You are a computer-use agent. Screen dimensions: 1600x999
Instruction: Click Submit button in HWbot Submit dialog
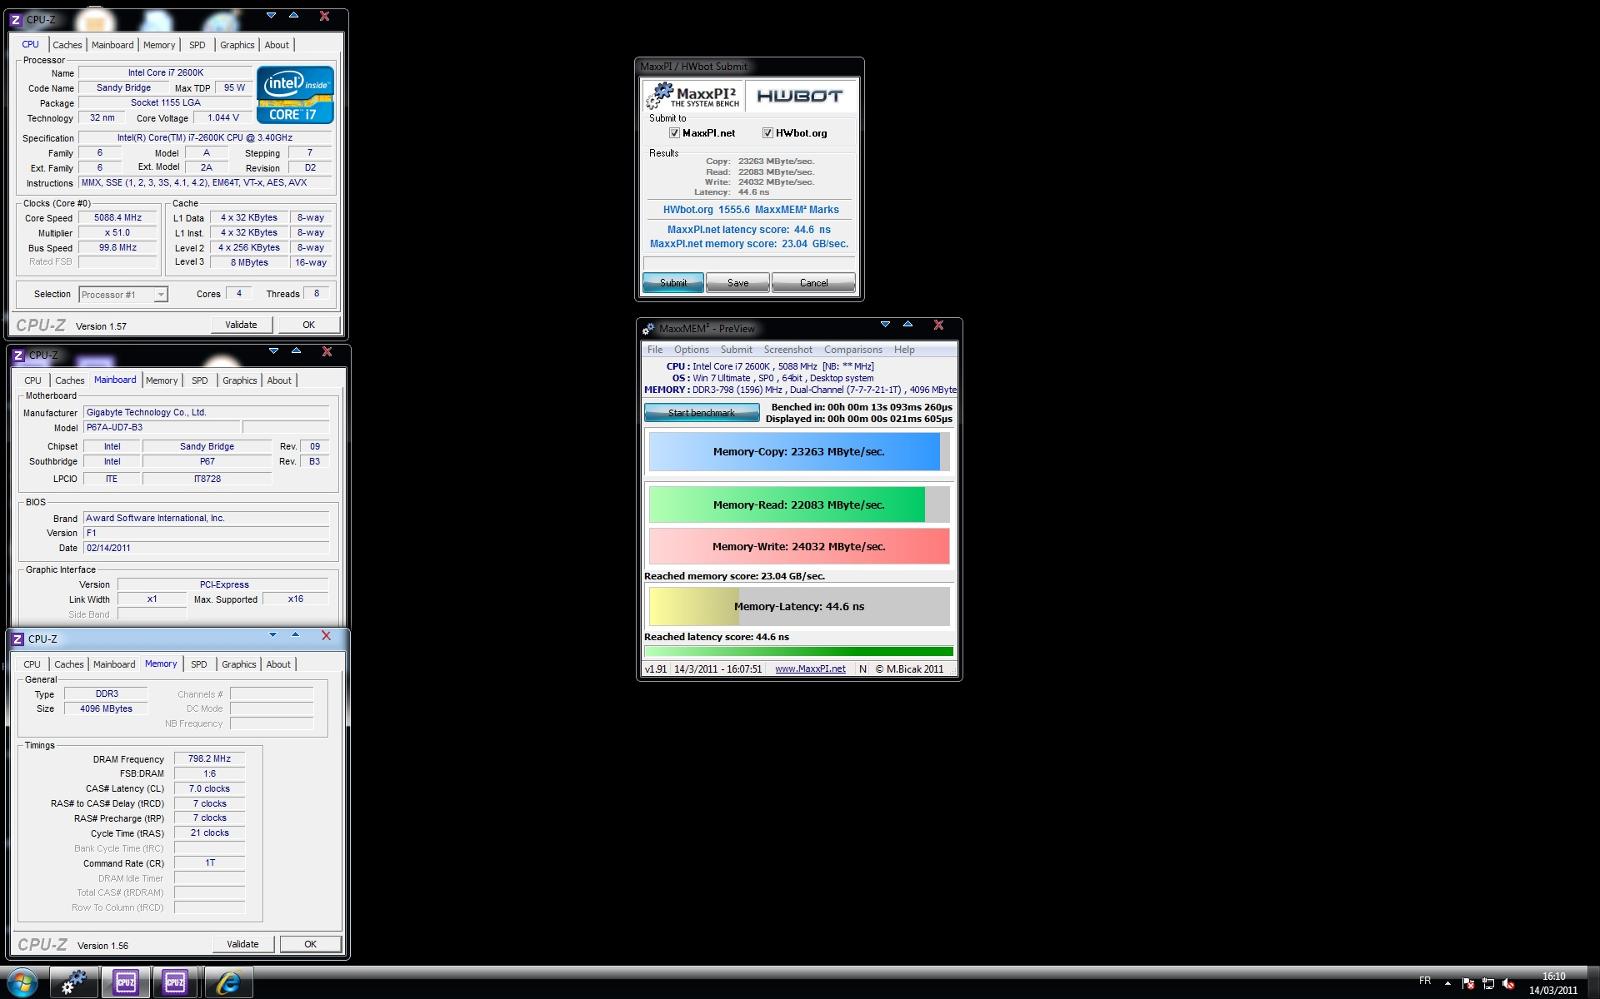pyautogui.click(x=673, y=283)
